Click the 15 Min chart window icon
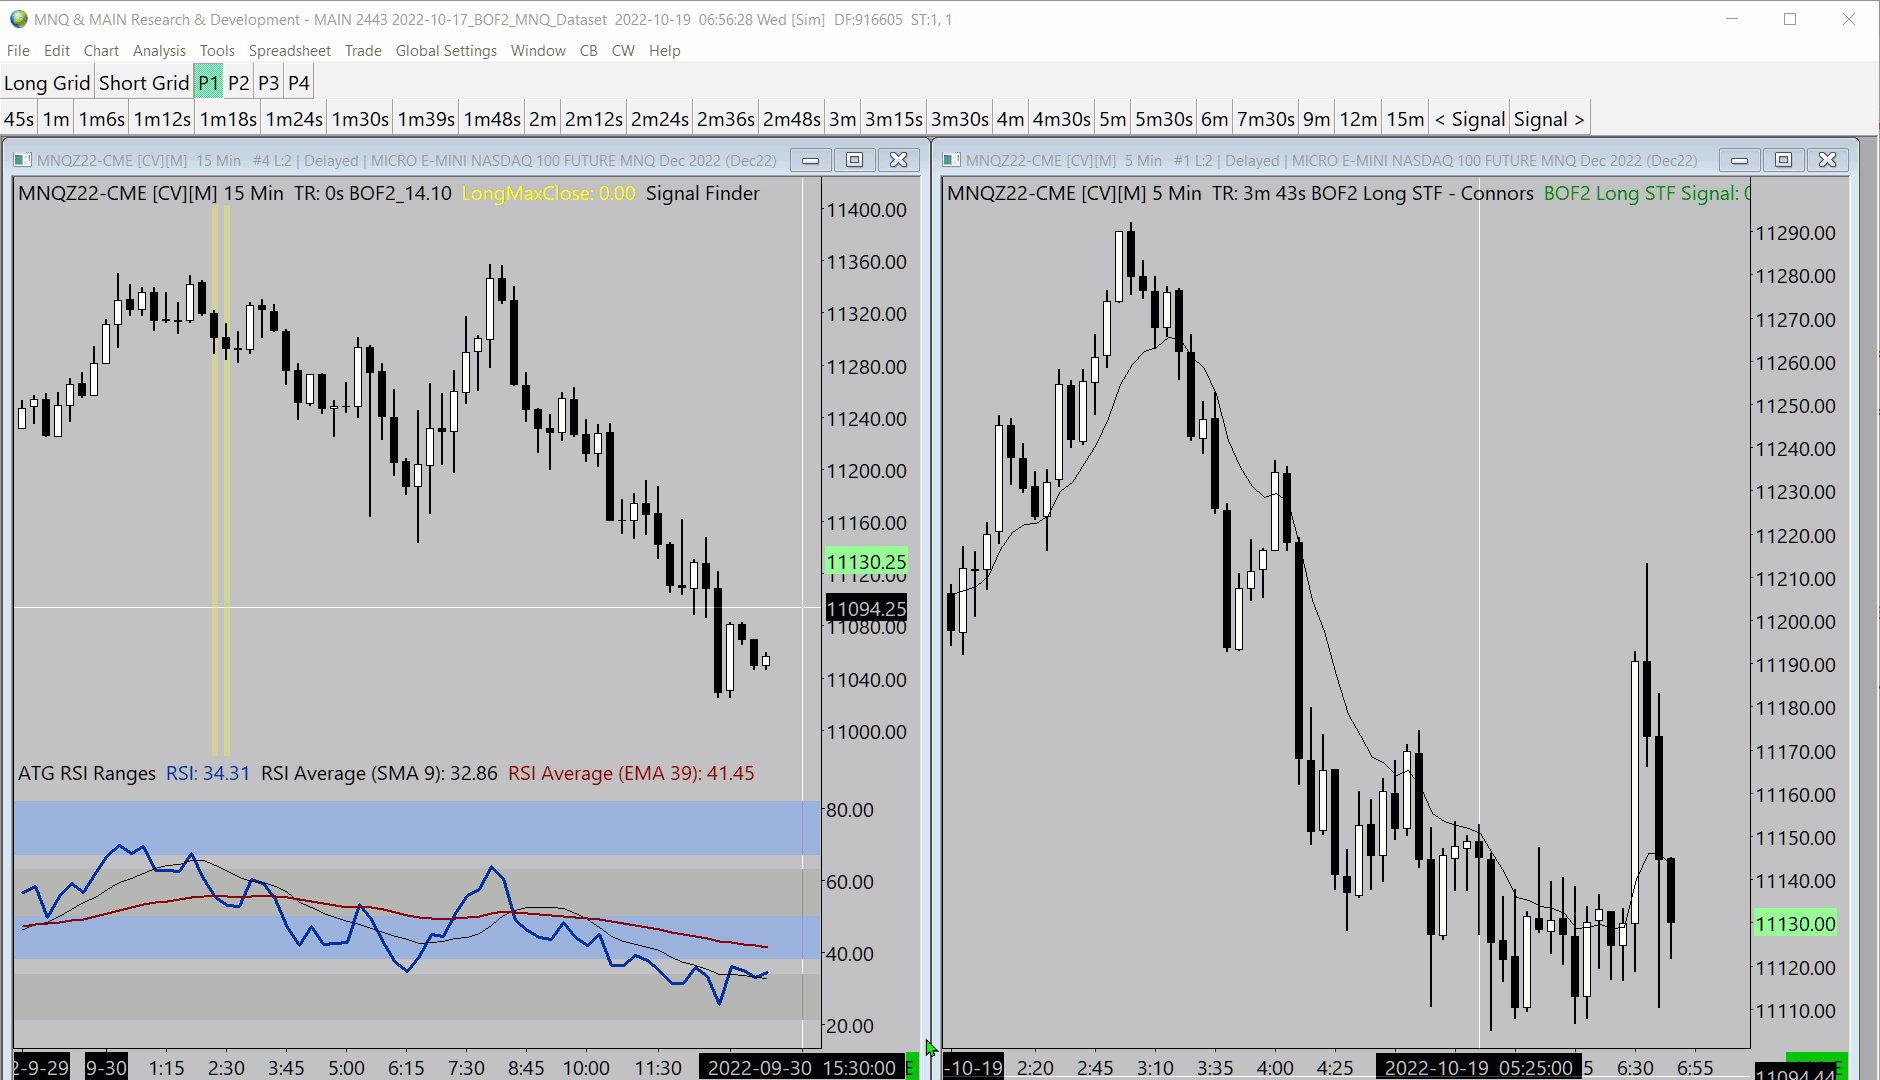This screenshot has width=1880, height=1080. click(22, 160)
